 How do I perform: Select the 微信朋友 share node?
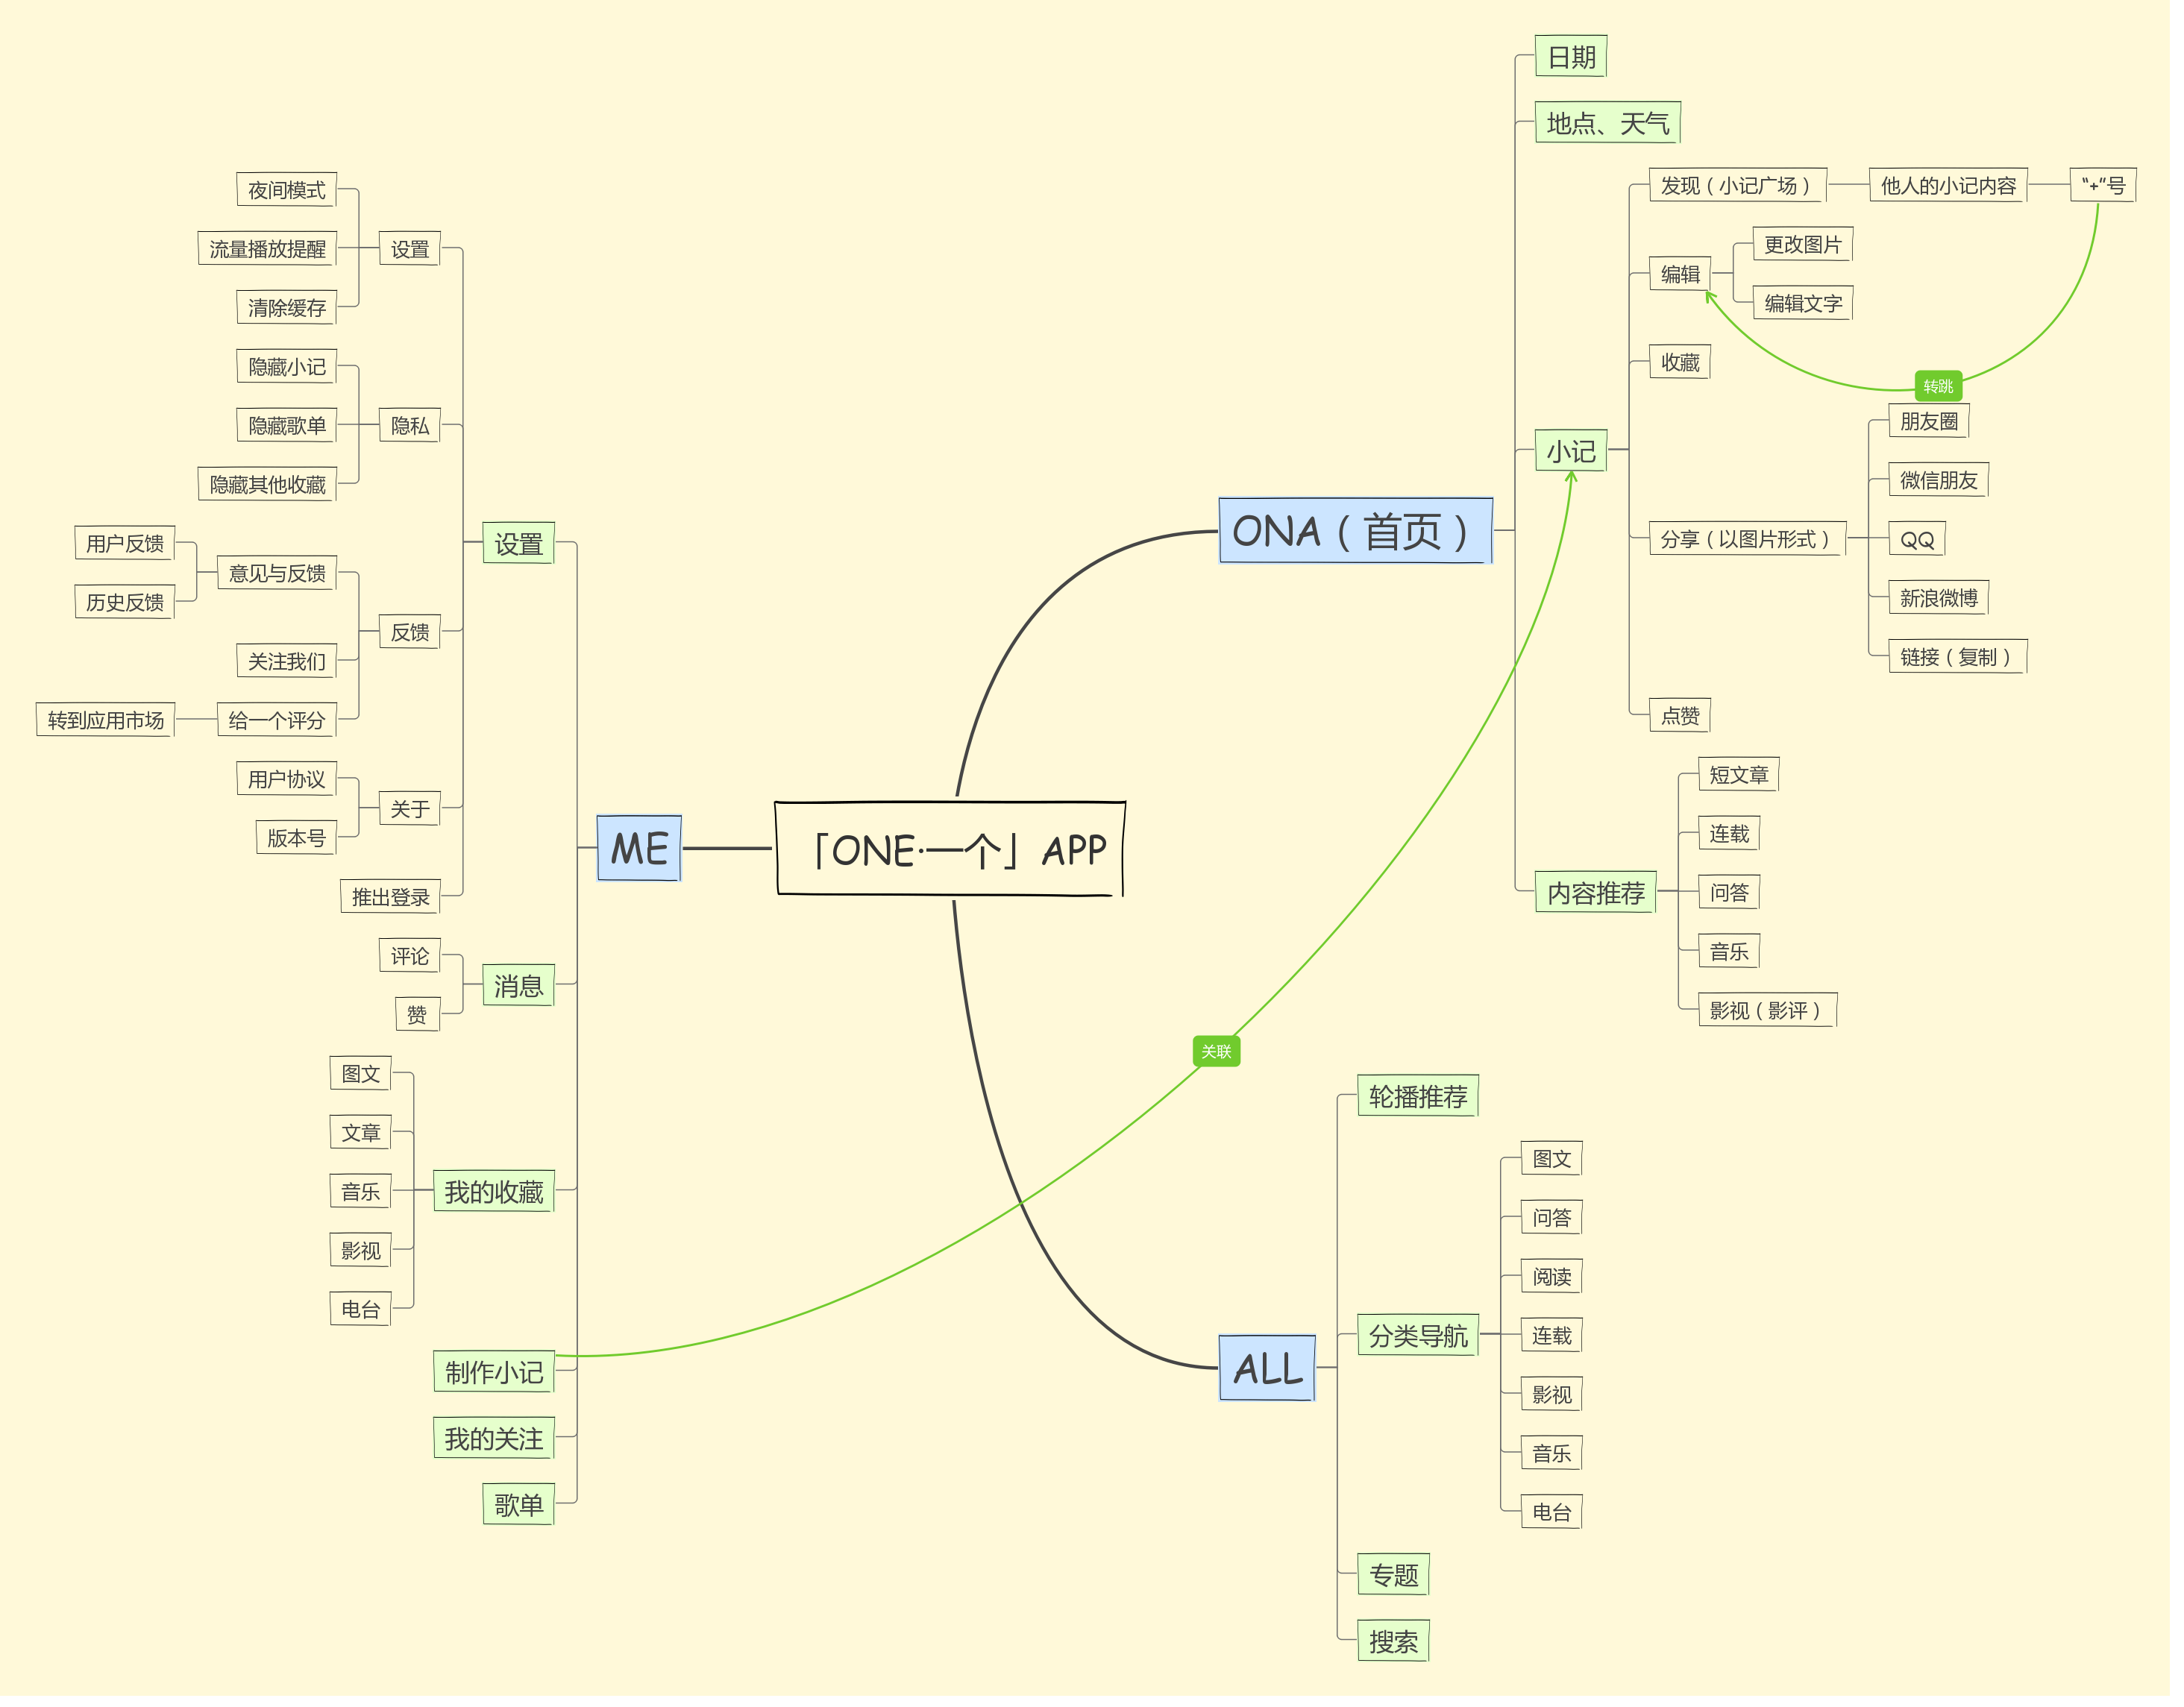click(1950, 483)
